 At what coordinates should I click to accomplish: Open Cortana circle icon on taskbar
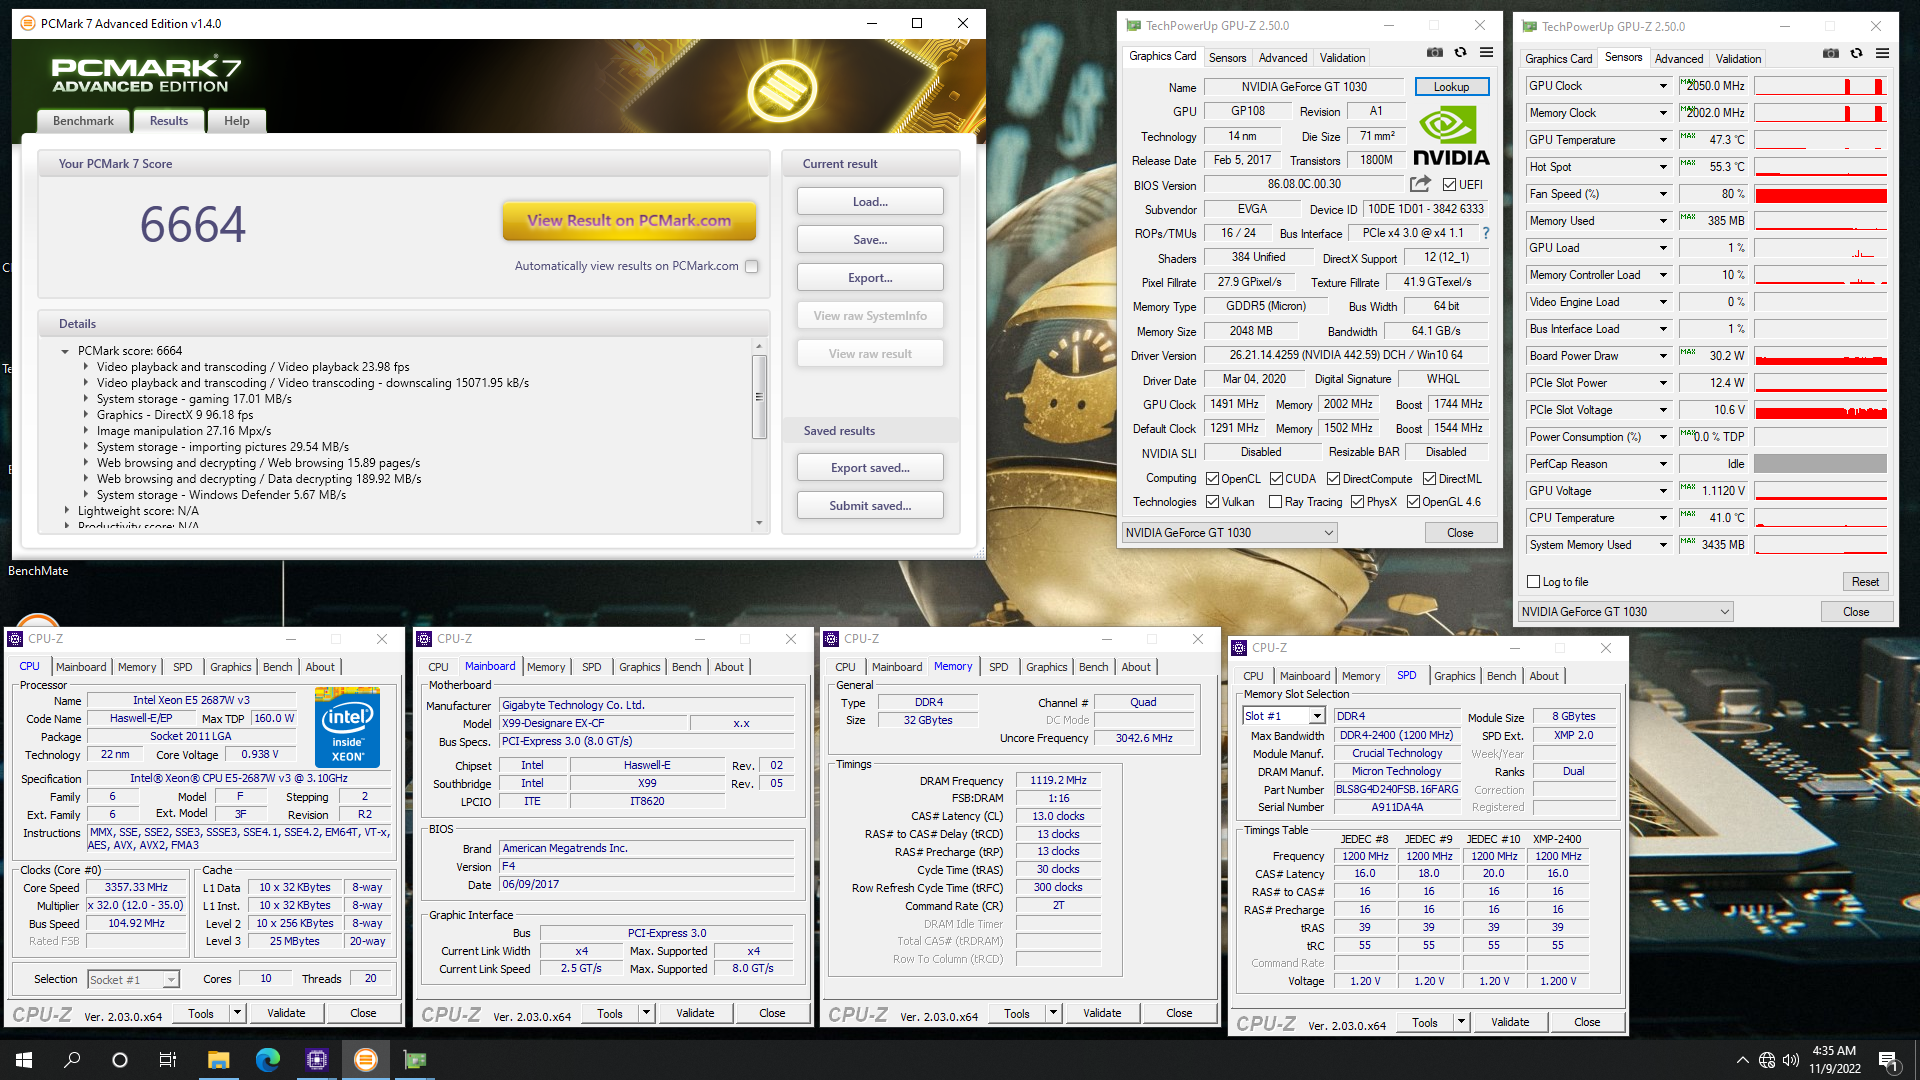(x=120, y=1060)
